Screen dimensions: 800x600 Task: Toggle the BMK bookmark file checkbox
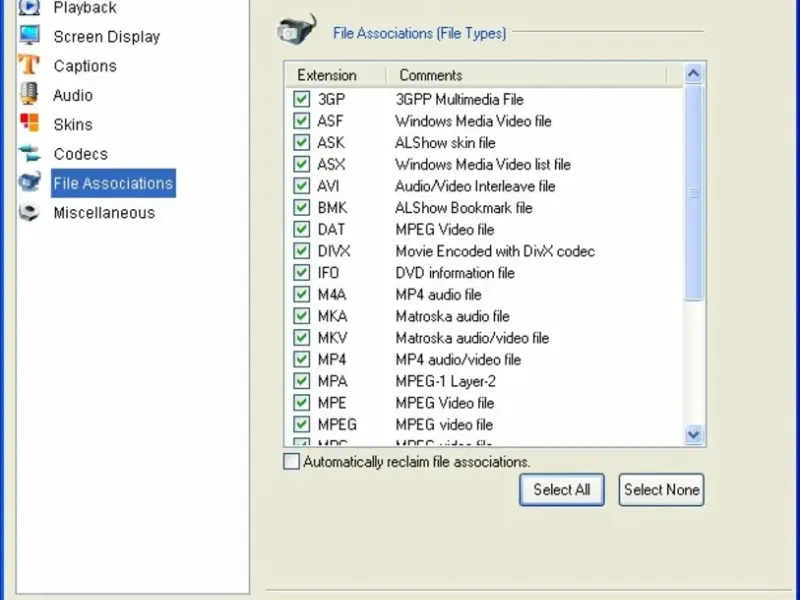point(302,208)
